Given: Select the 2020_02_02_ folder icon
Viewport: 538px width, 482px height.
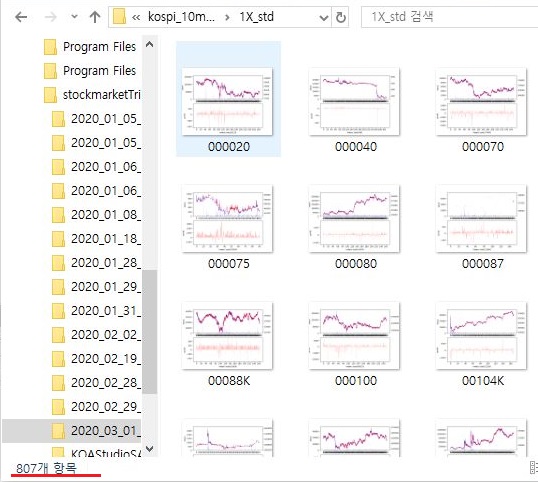Looking at the screenshot, I should [58, 335].
